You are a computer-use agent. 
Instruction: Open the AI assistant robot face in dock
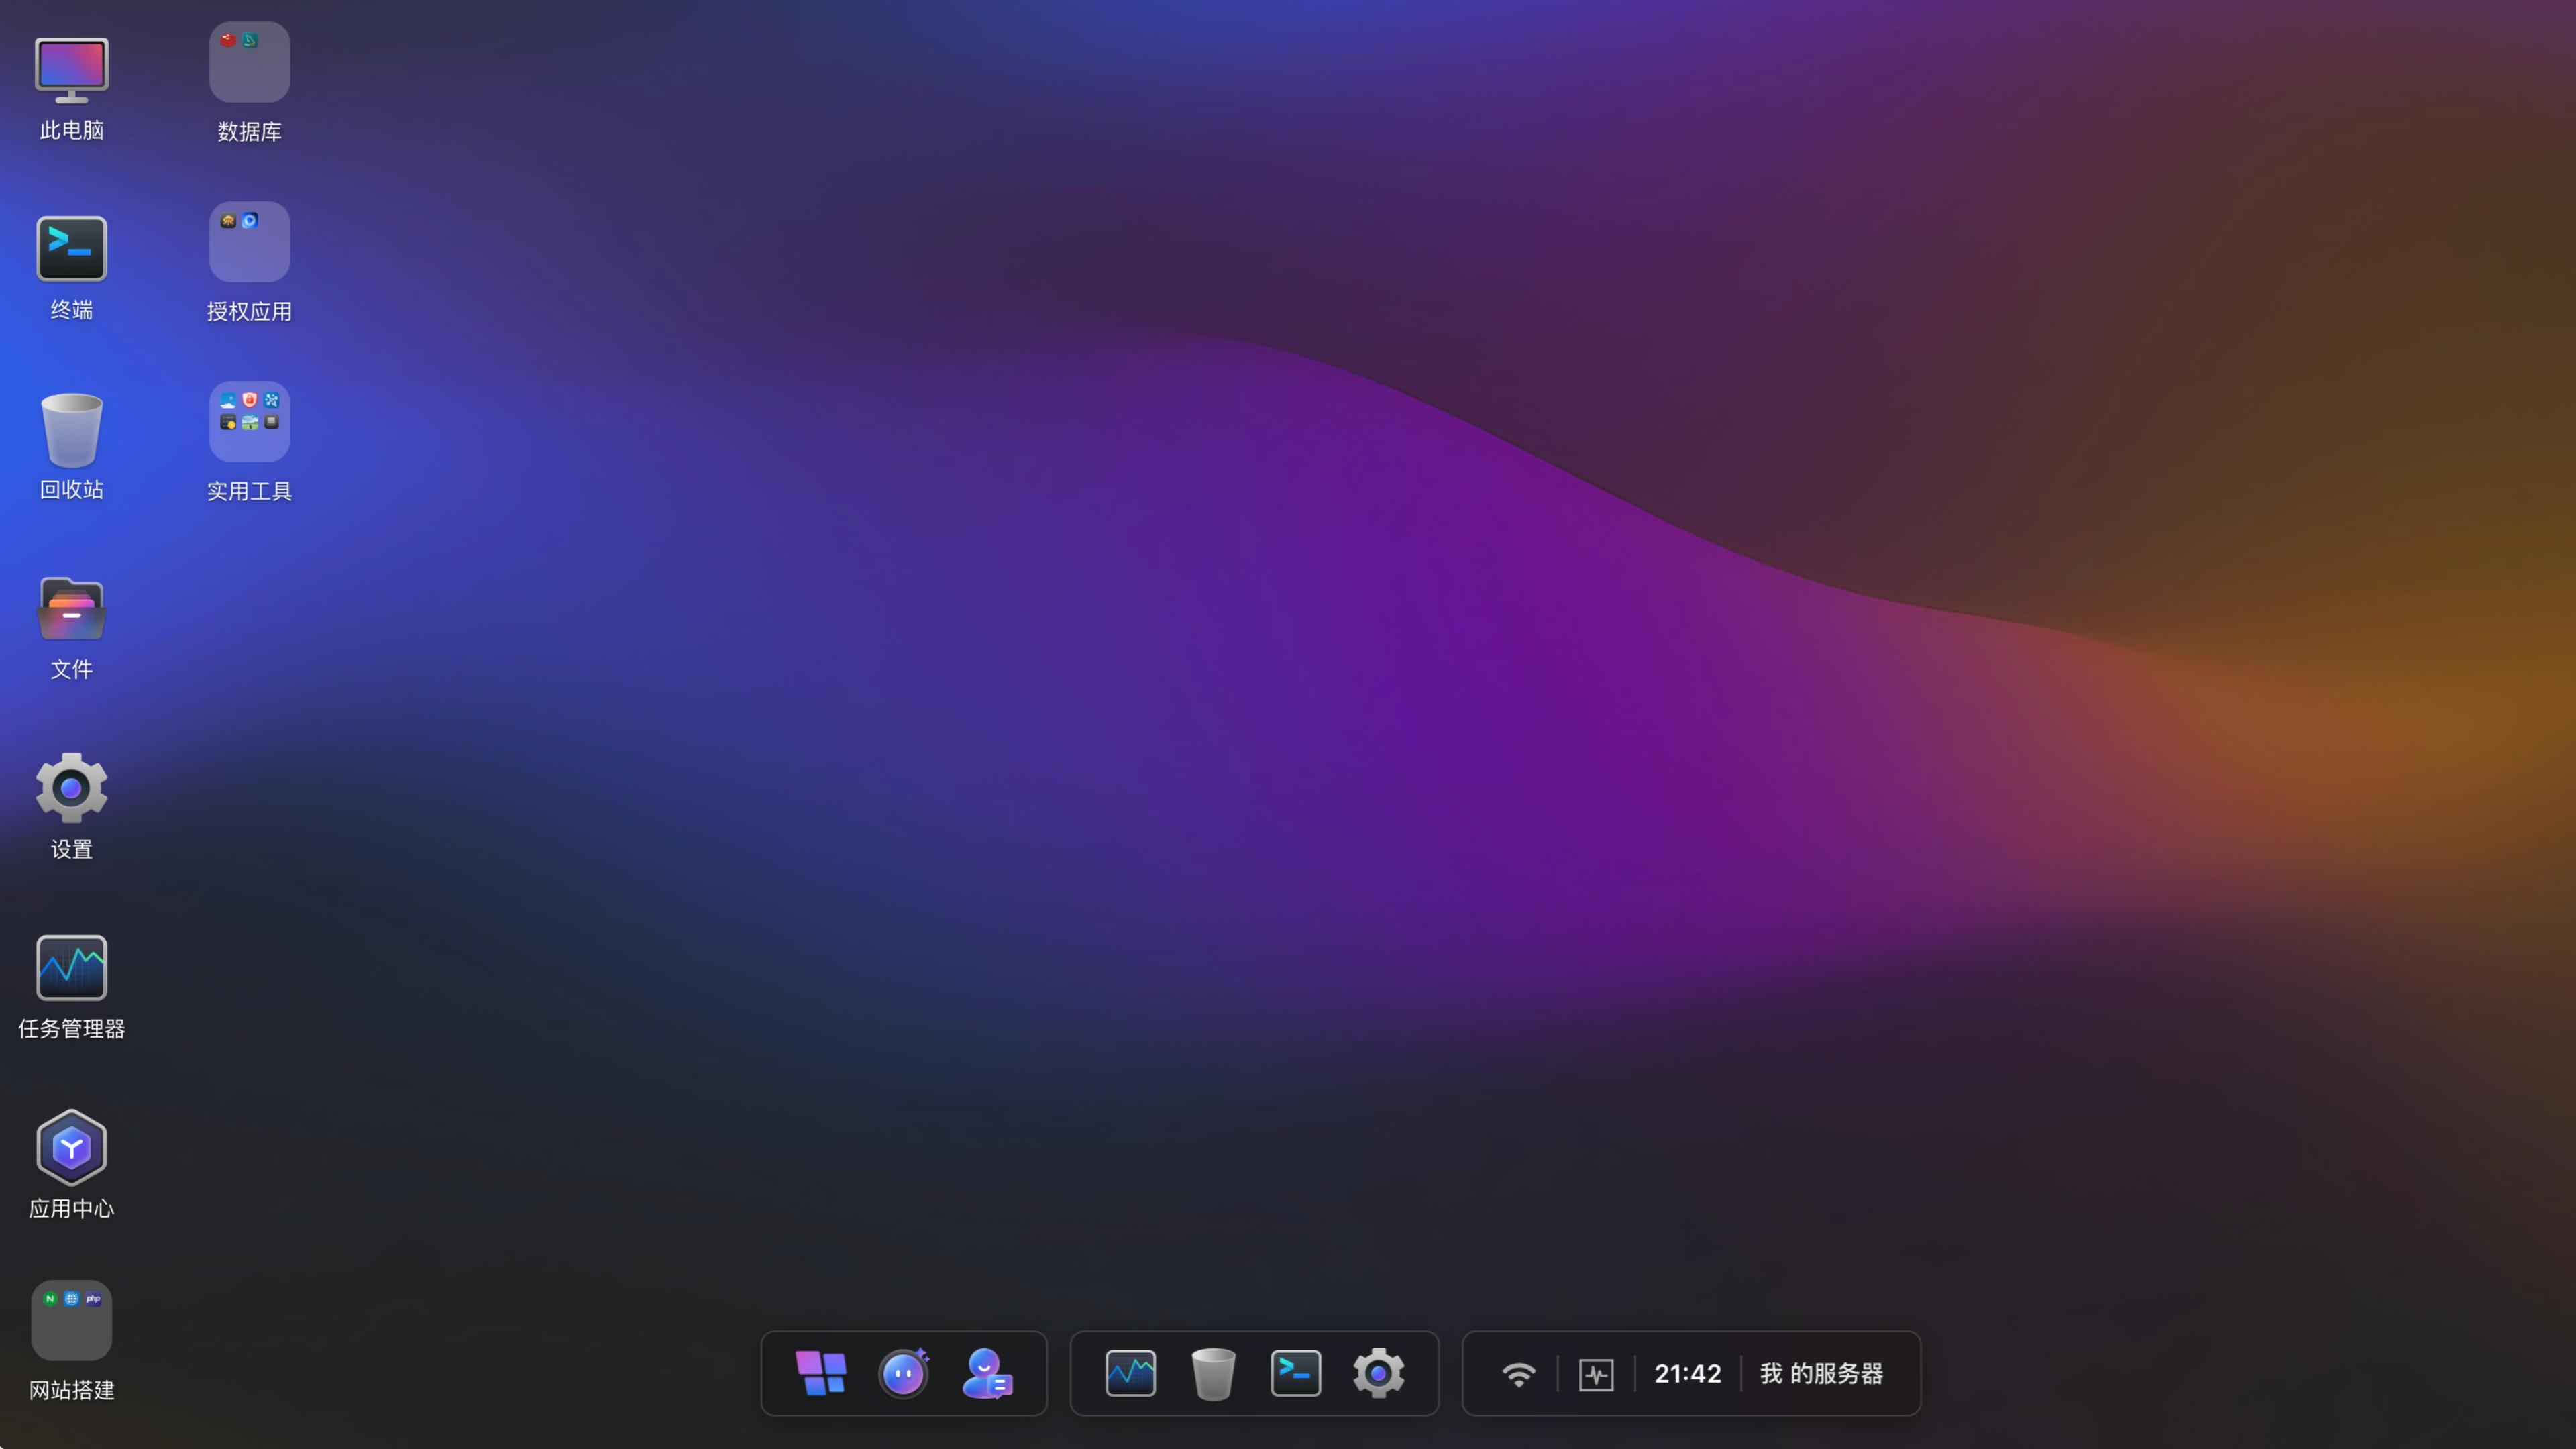(903, 1373)
